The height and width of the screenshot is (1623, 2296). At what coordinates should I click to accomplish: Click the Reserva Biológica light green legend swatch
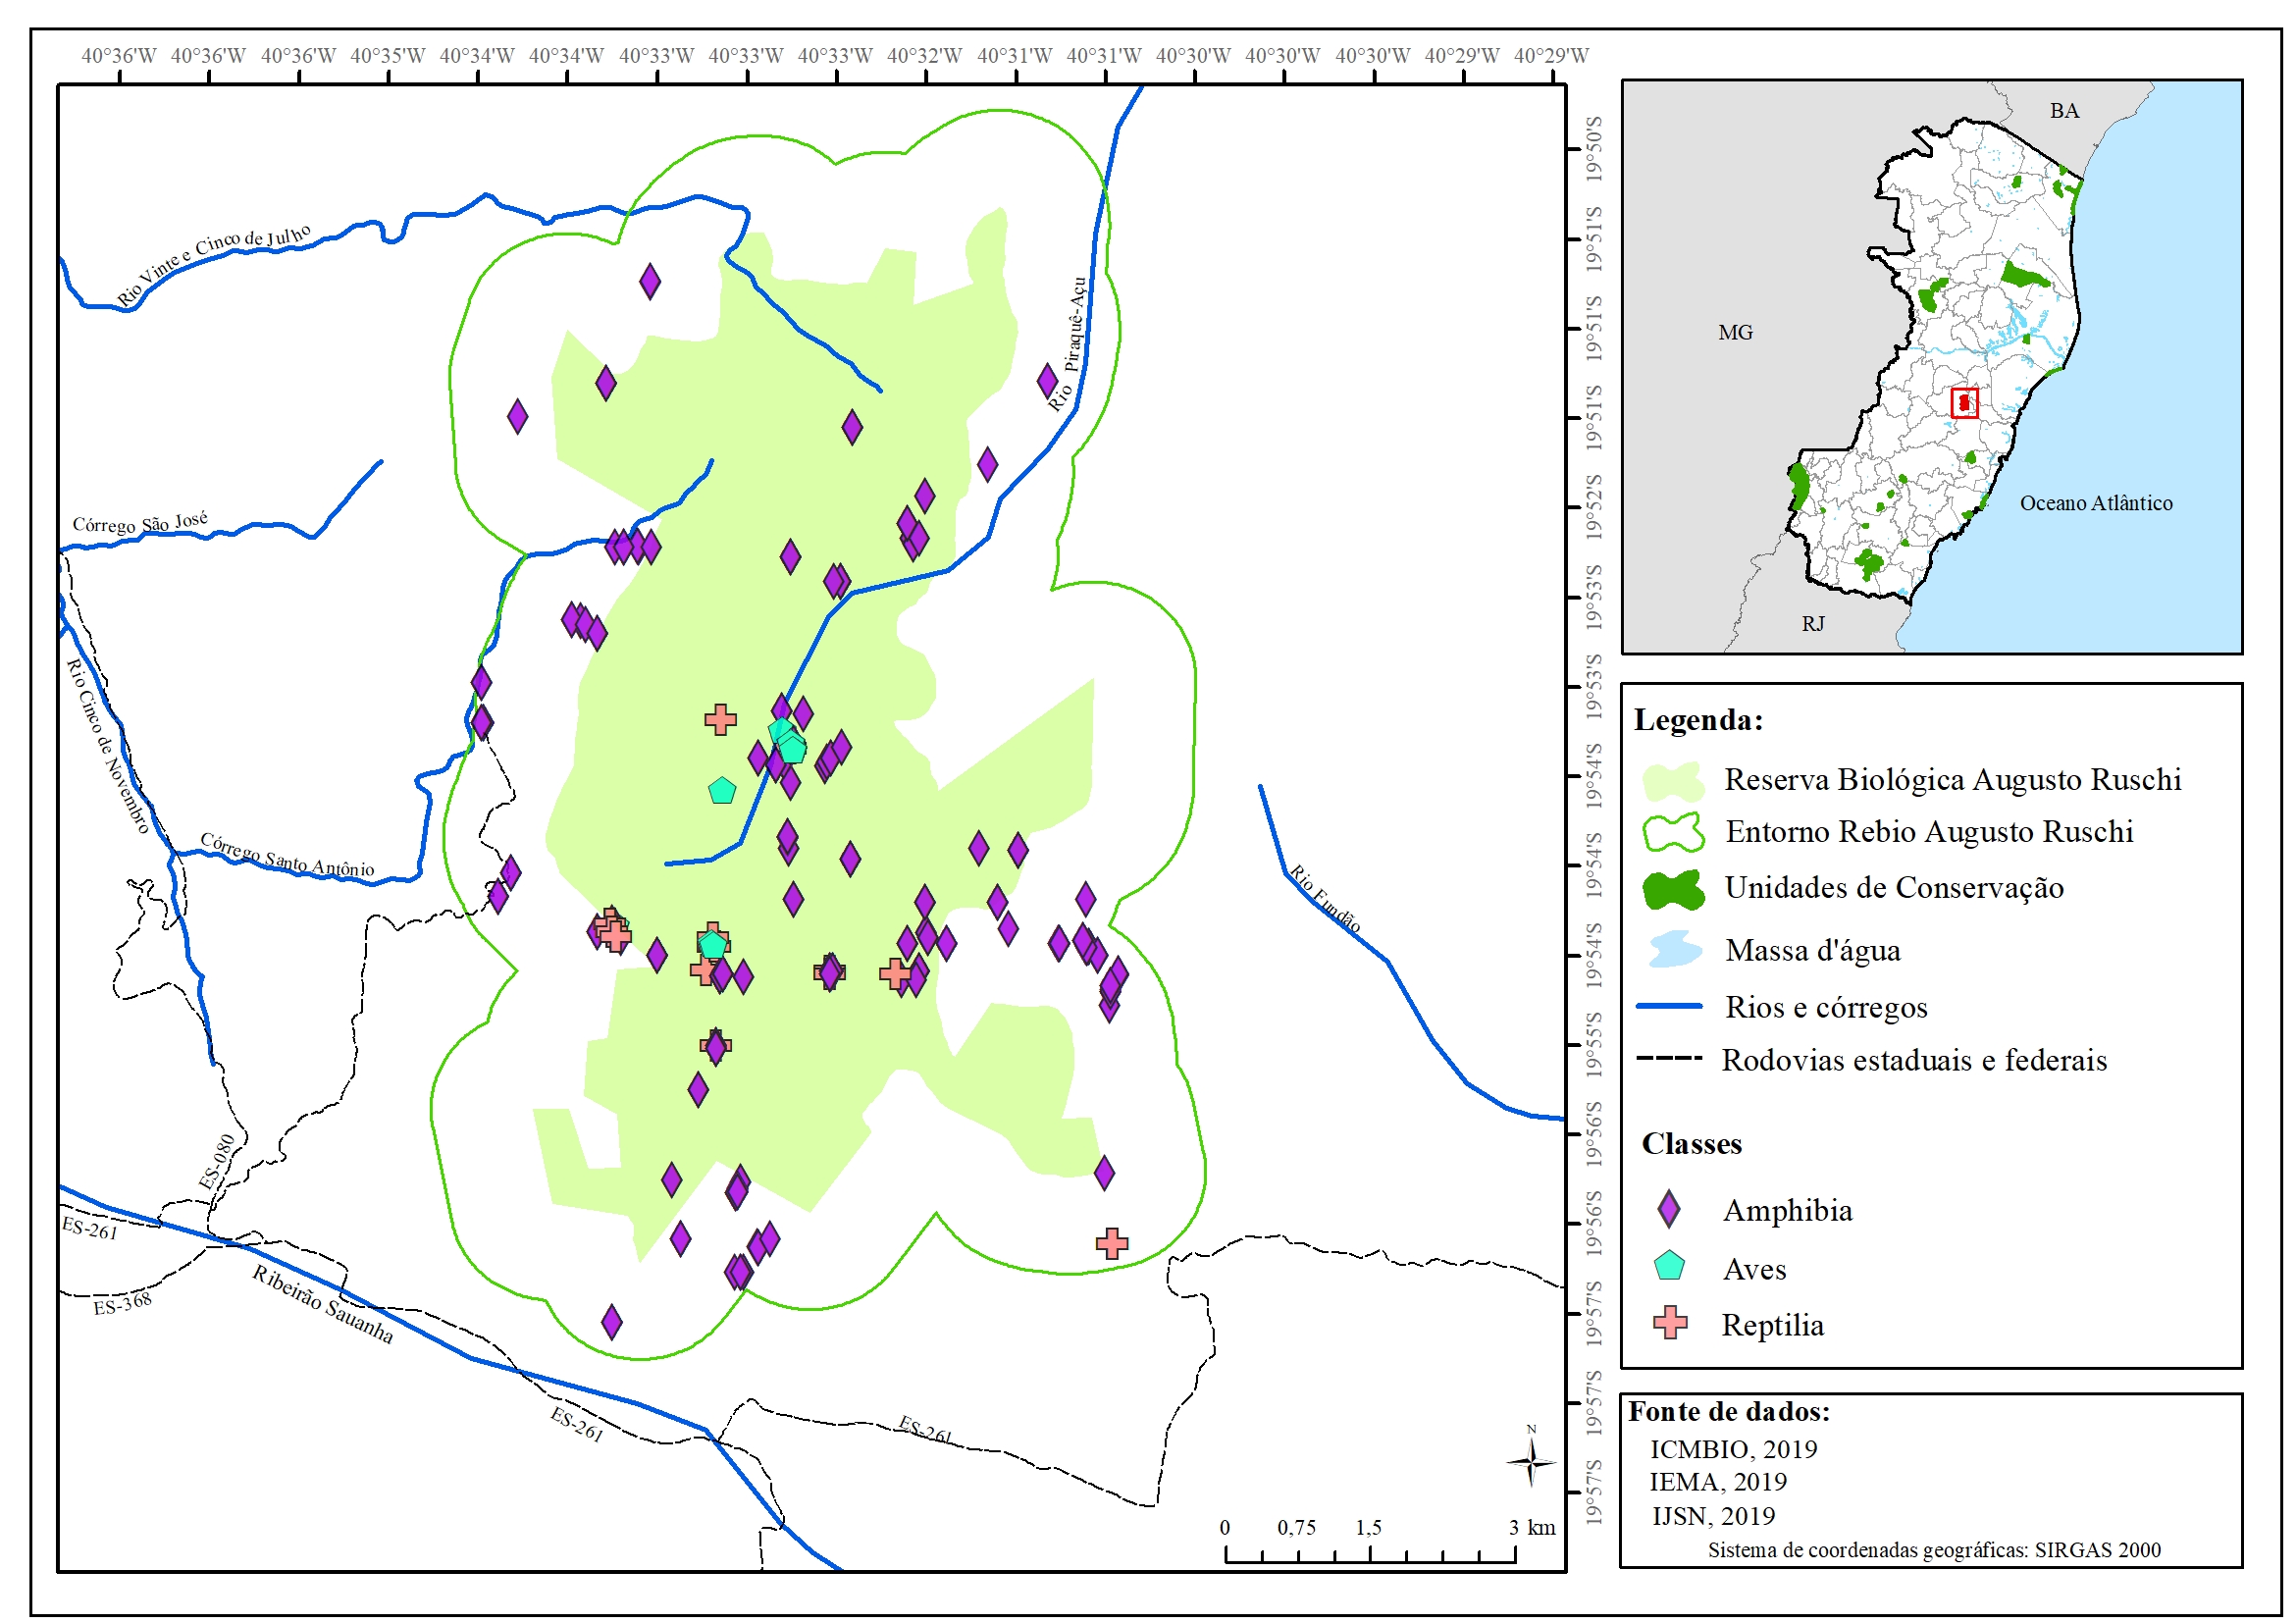(x=1672, y=780)
